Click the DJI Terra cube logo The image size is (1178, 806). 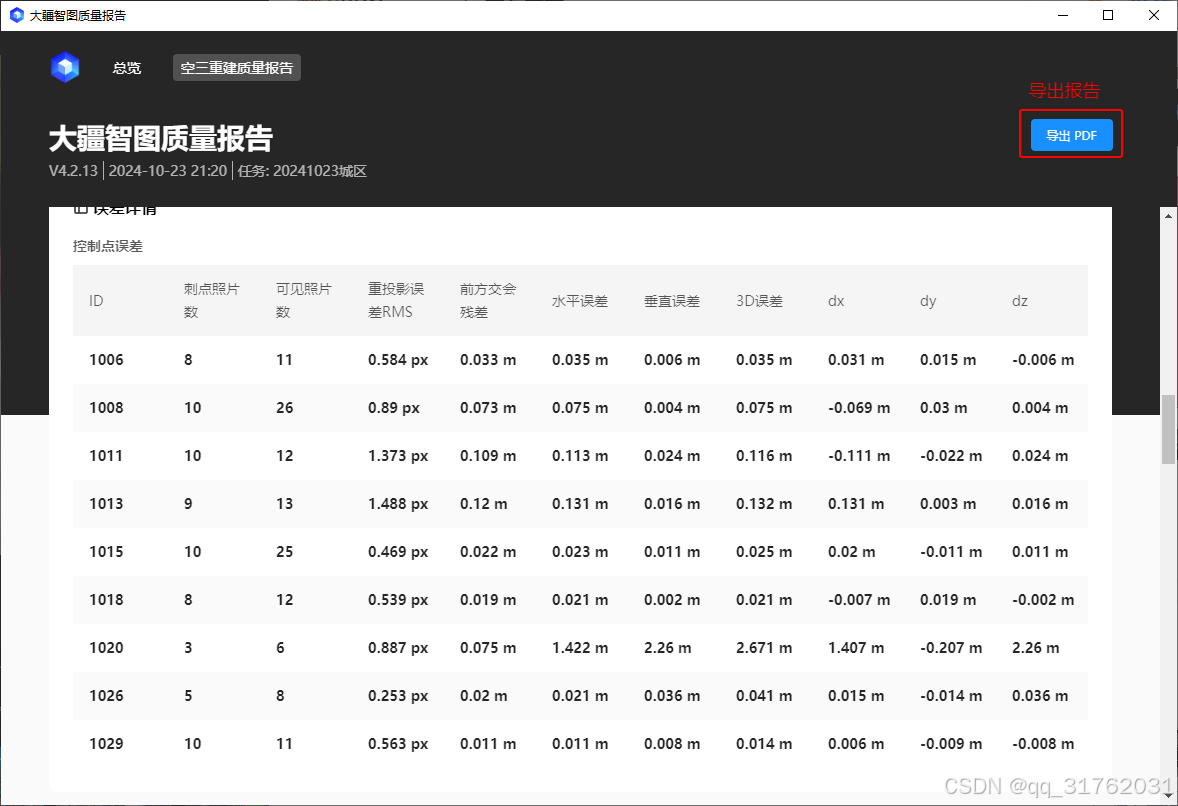65,68
